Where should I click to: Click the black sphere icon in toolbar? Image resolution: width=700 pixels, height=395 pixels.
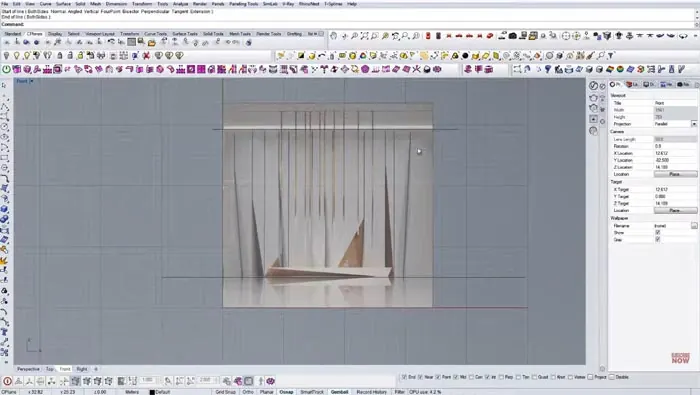pyautogui.click(x=465, y=56)
